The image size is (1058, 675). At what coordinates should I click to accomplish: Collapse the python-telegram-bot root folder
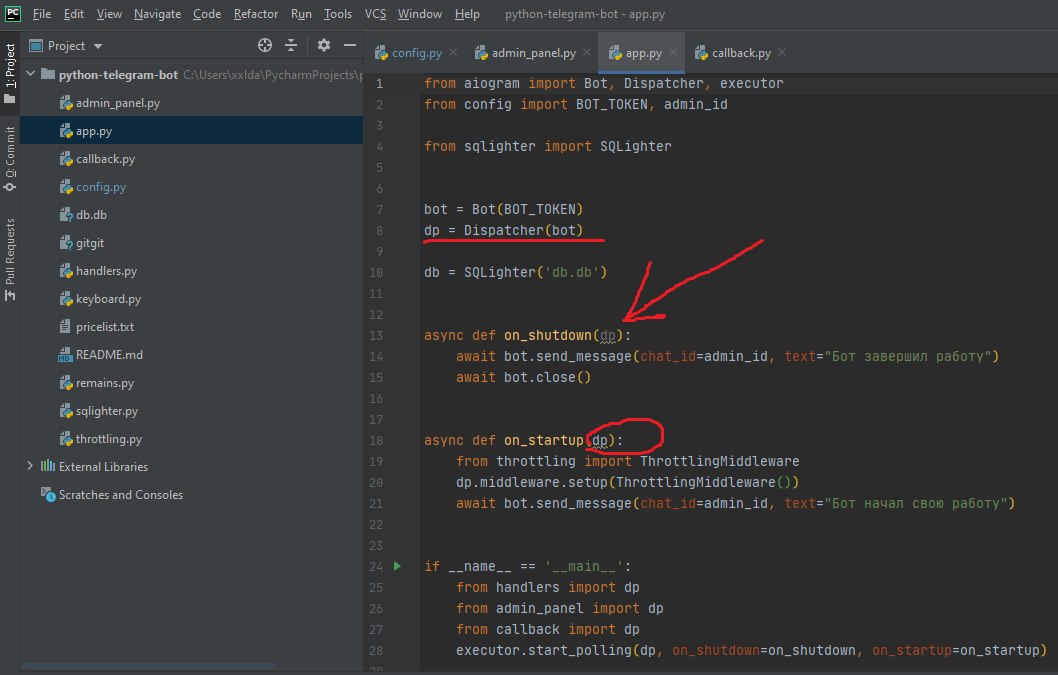tap(31, 74)
